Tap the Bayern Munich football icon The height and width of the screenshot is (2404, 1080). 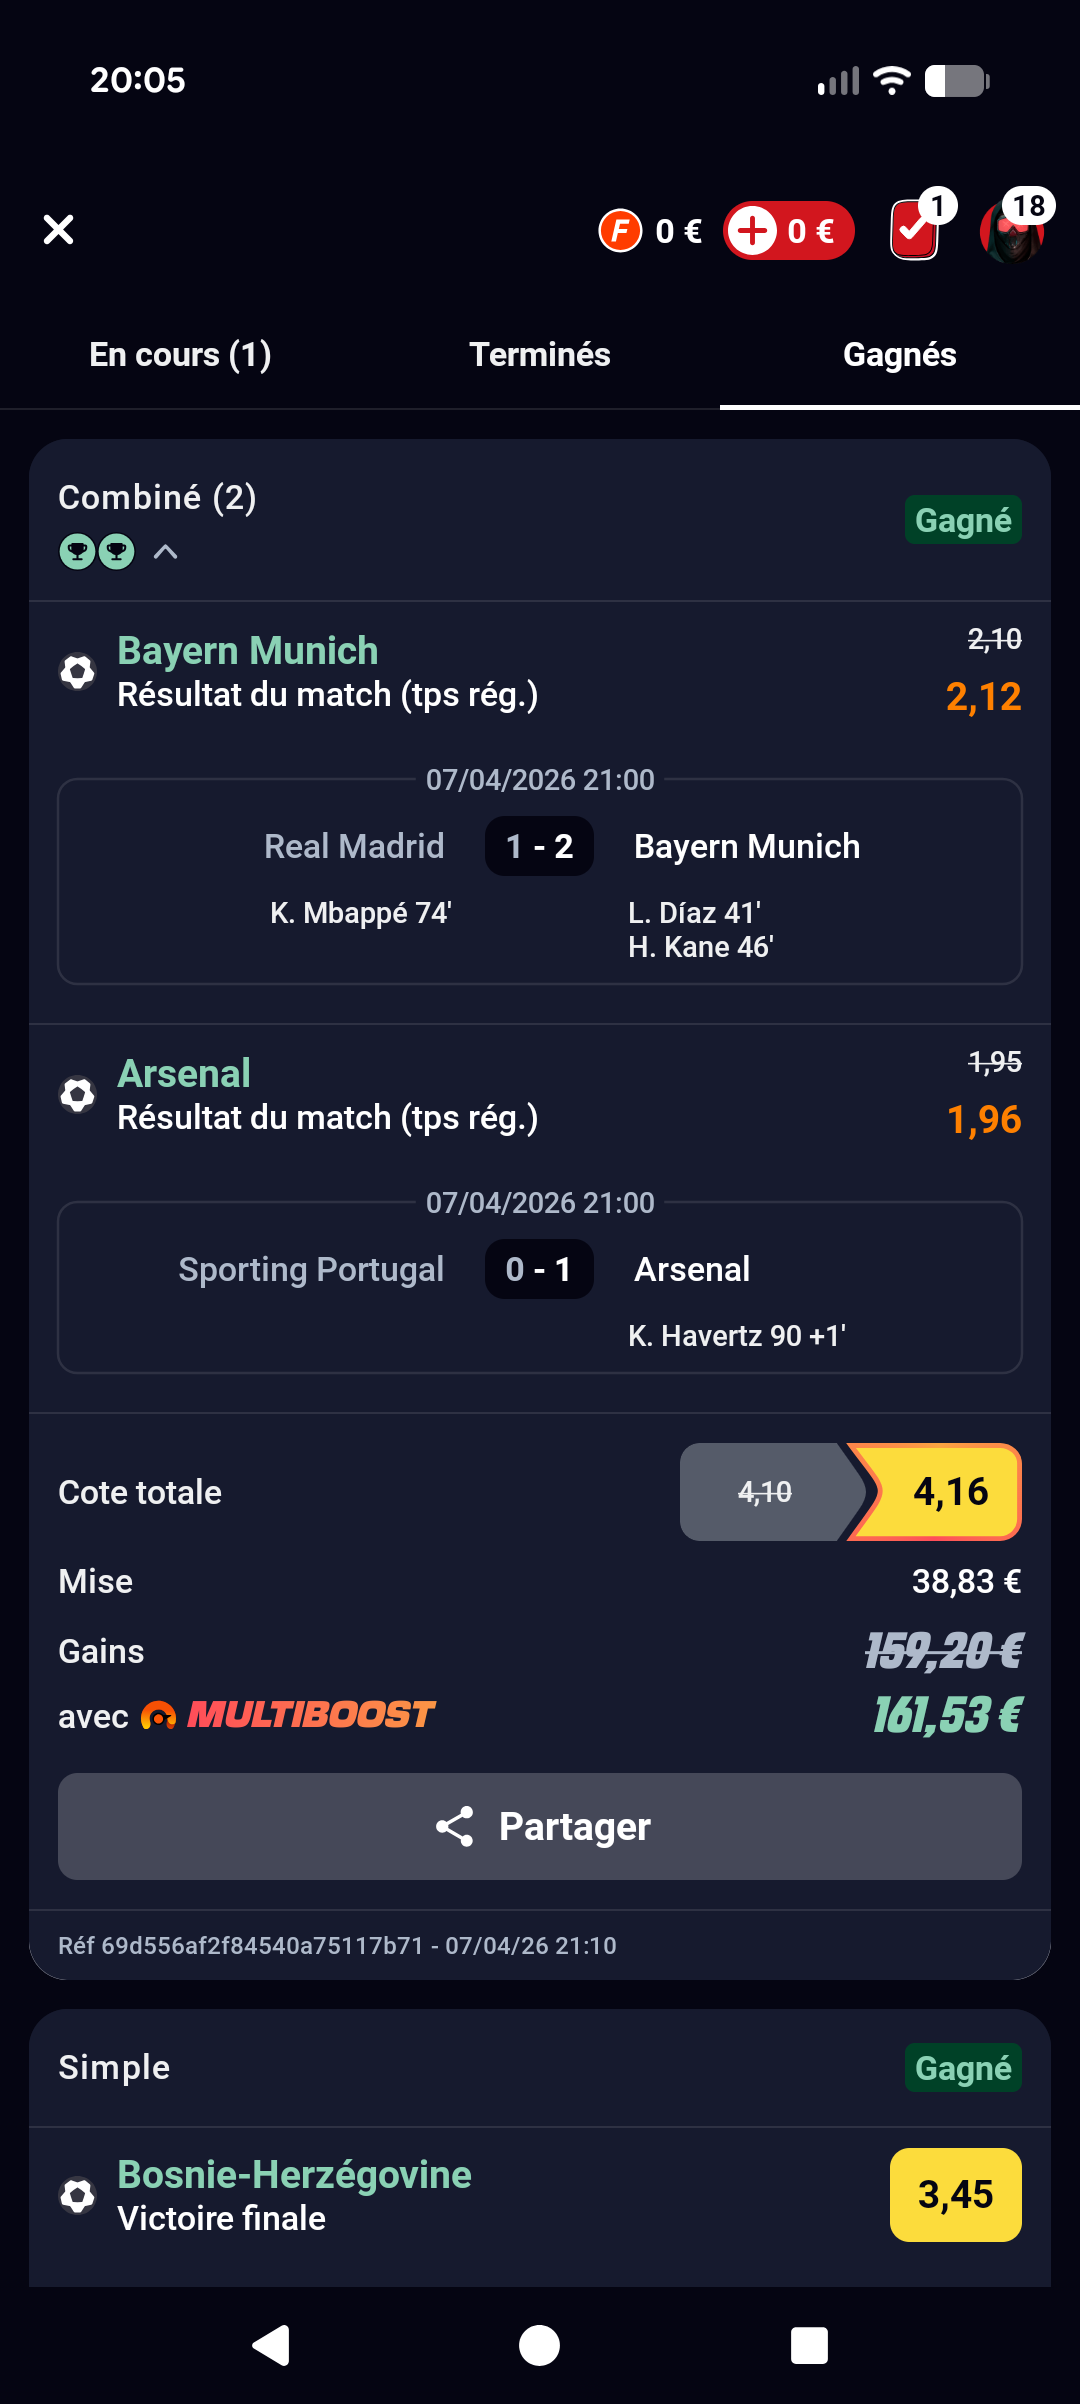tap(78, 672)
